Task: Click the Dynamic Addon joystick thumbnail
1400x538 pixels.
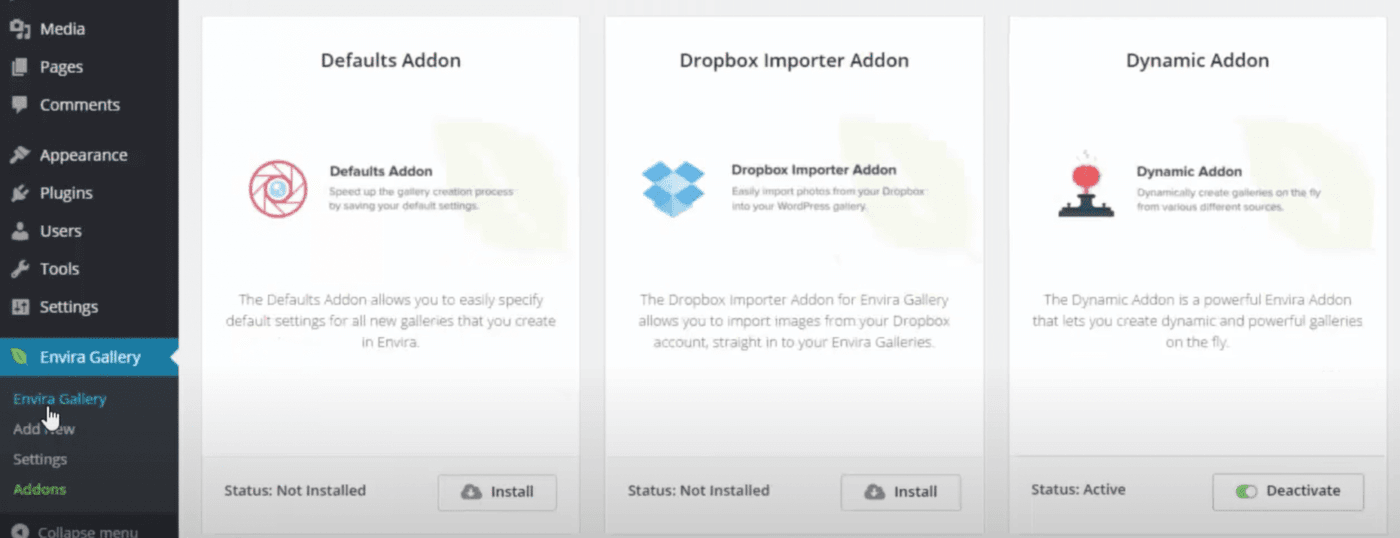Action: pos(1085,186)
